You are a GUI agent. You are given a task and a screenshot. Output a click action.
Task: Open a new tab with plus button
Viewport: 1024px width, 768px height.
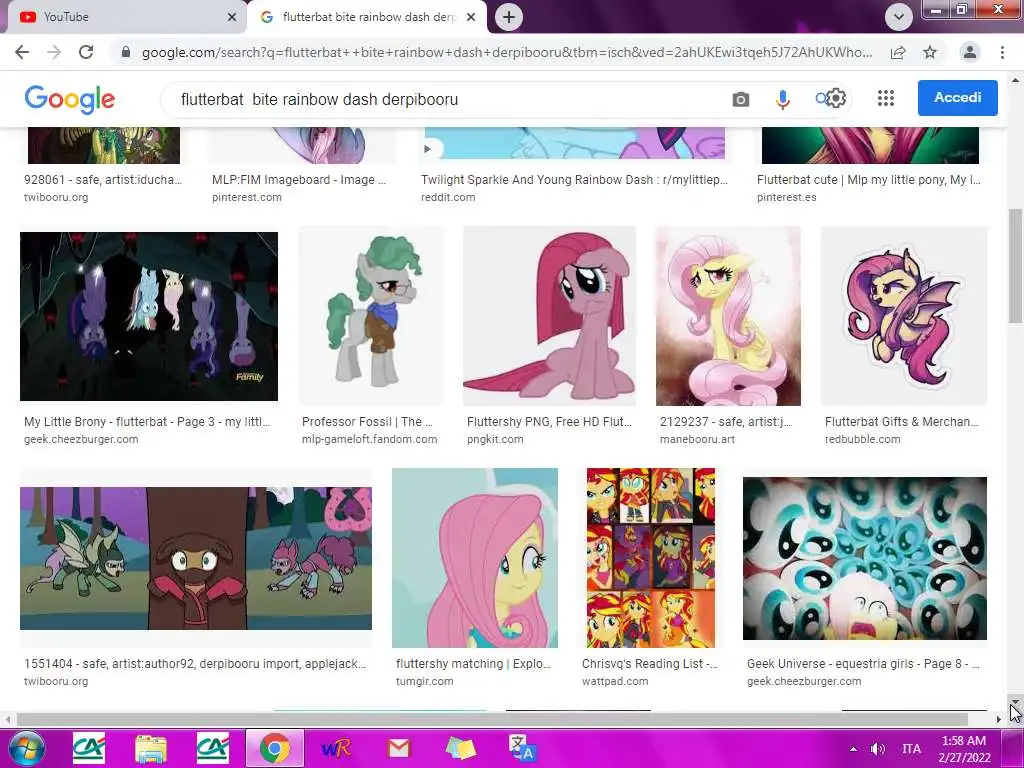[509, 17]
